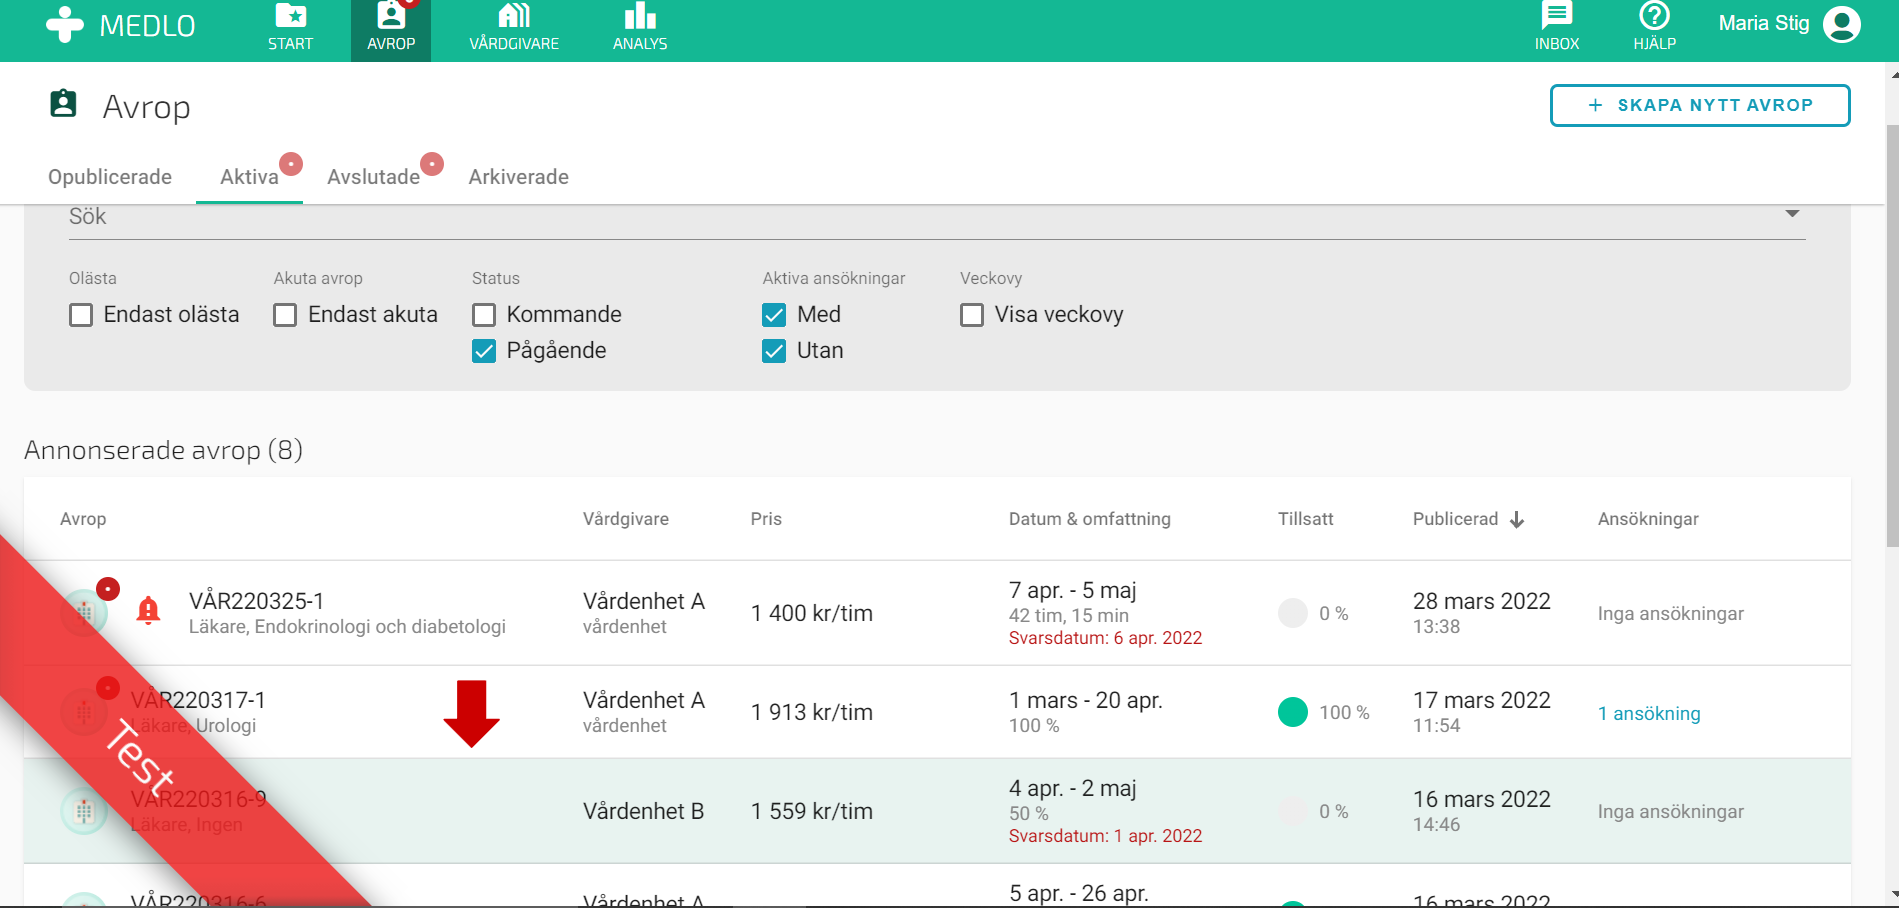
Task: Uncheck the Pågående status checkbox
Action: pyautogui.click(x=484, y=351)
